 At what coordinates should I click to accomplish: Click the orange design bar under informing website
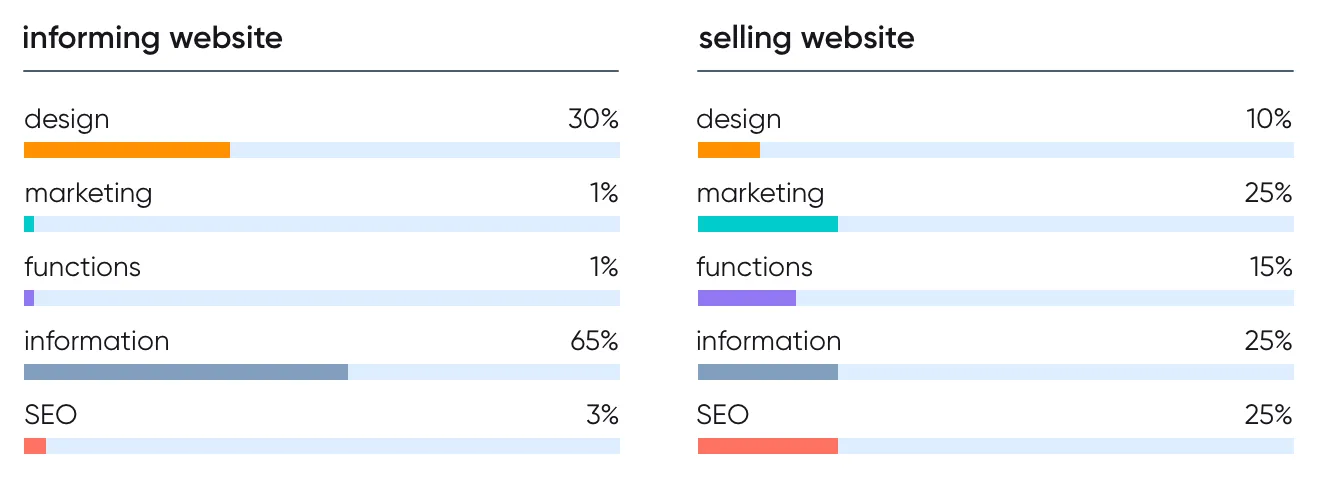[127, 150]
